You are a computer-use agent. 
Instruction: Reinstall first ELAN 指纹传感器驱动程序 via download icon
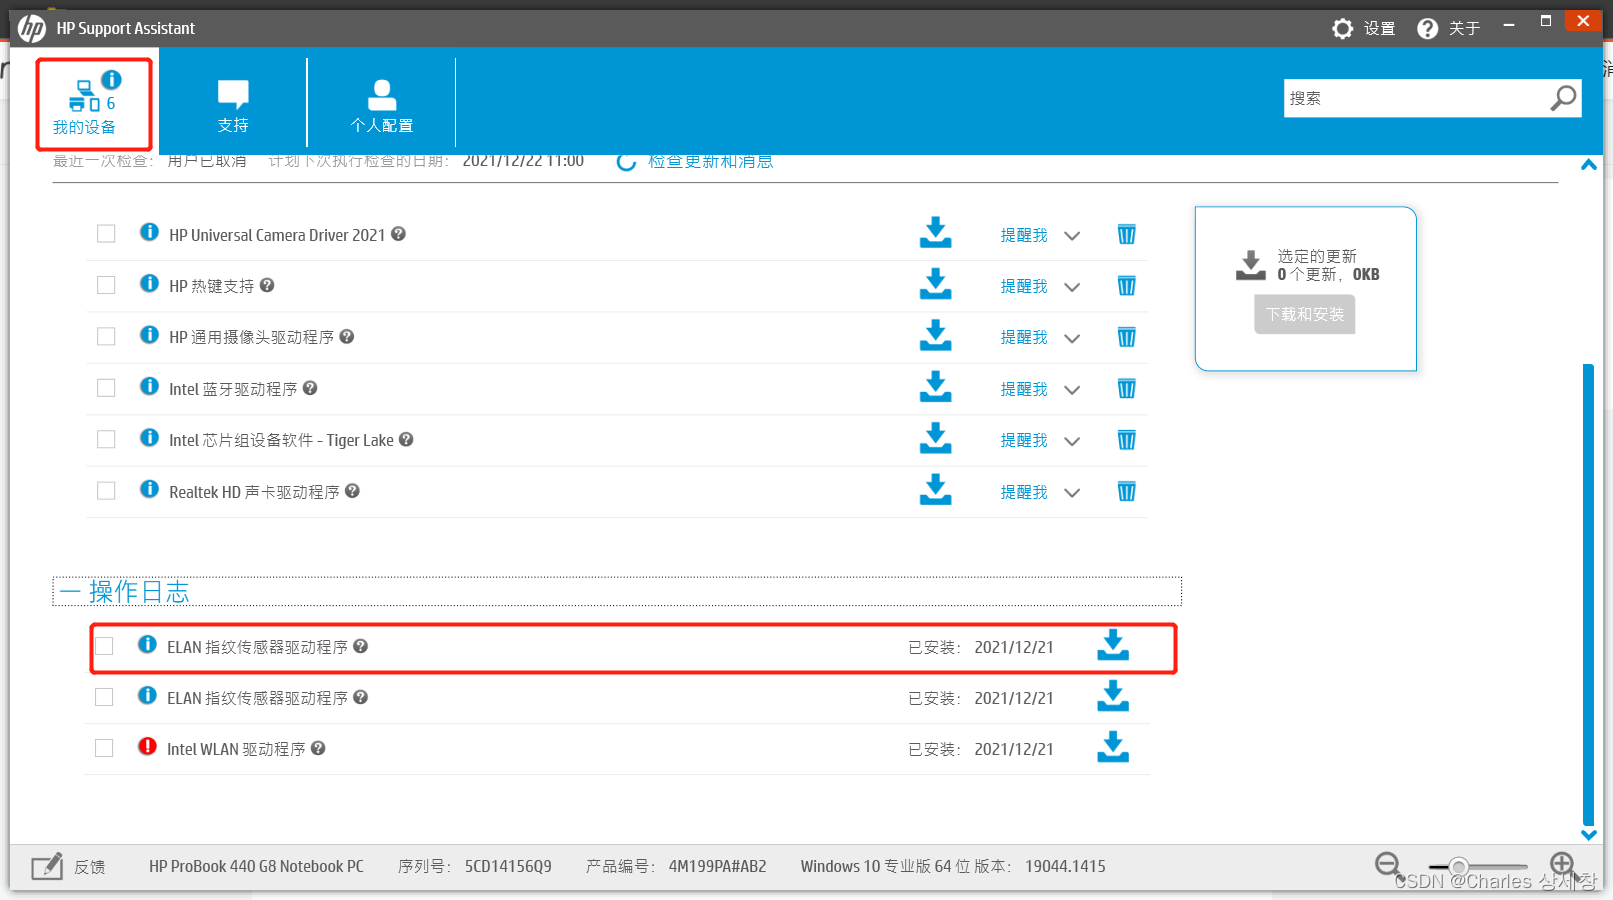pos(1113,645)
